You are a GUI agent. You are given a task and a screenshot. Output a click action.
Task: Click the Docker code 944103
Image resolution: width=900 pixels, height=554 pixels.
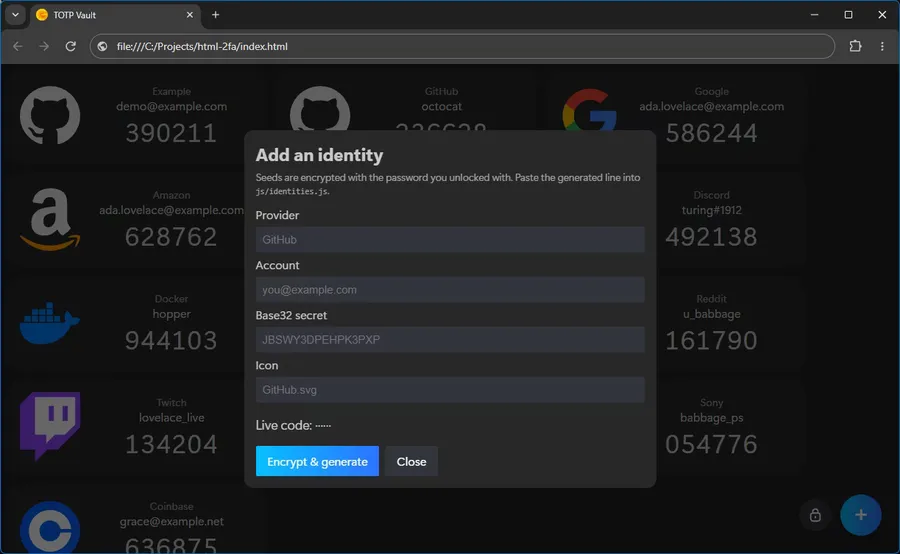pos(171,340)
